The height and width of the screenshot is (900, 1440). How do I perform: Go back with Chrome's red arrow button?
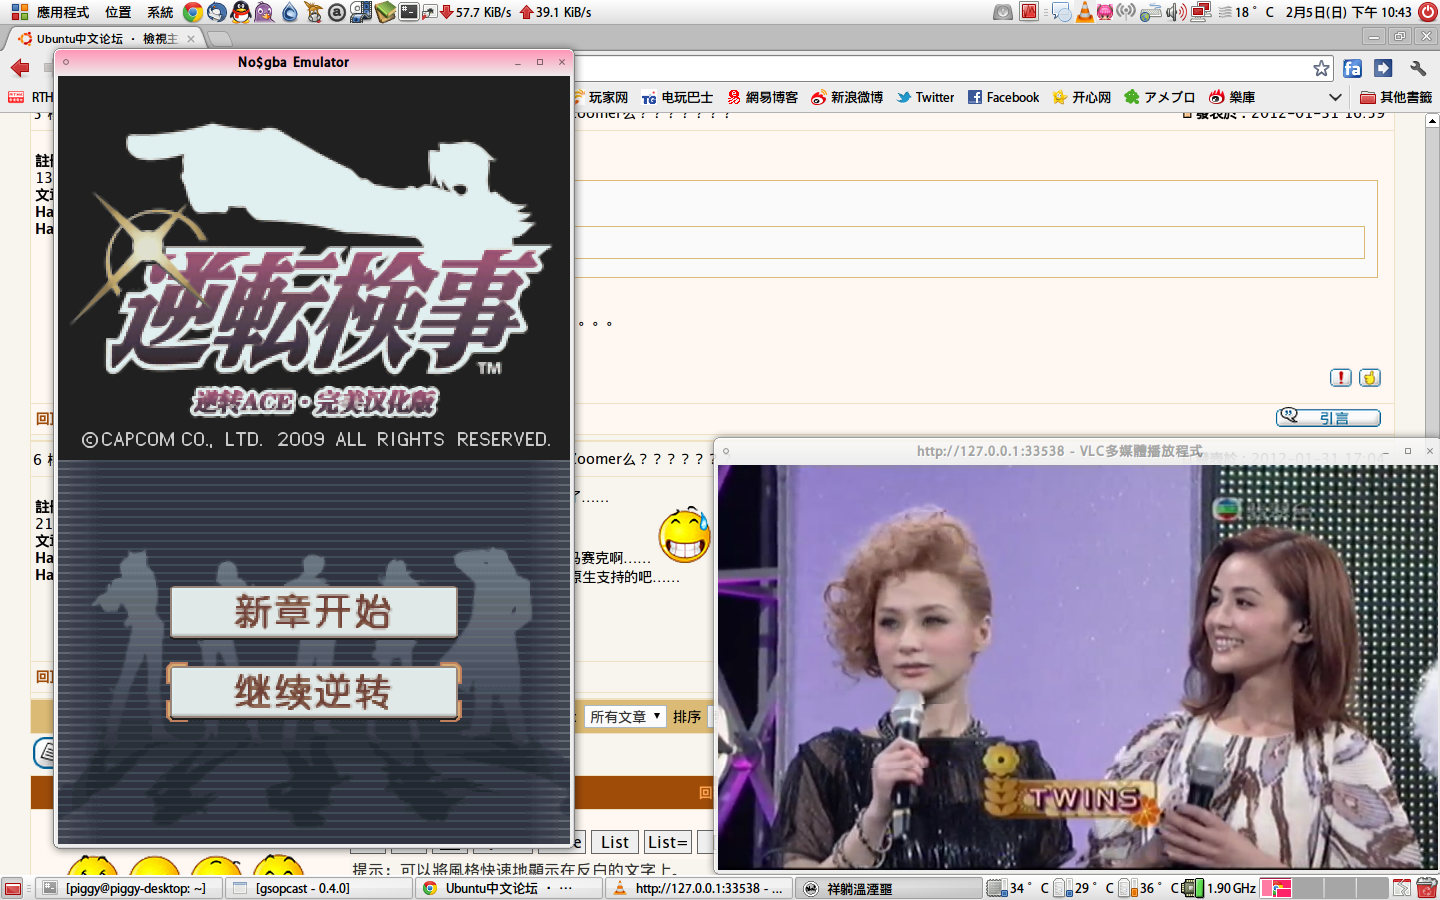(x=20, y=68)
